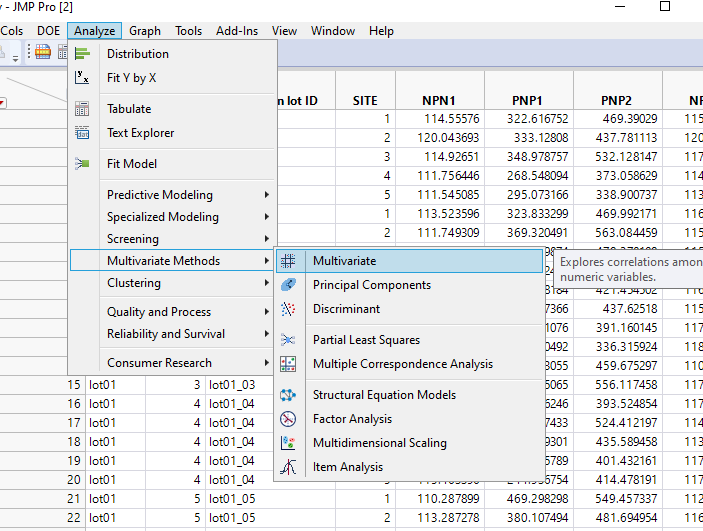The height and width of the screenshot is (531, 703).
Task: Open the Graph menu
Action: tap(145, 31)
